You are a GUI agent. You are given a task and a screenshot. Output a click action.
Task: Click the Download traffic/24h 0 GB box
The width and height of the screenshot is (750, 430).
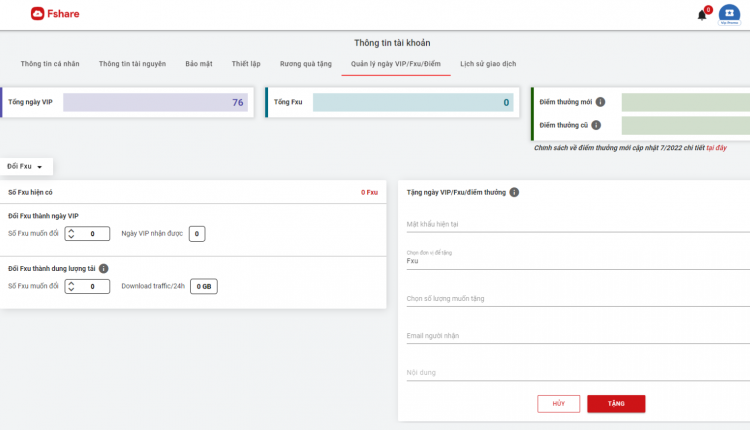[204, 287]
